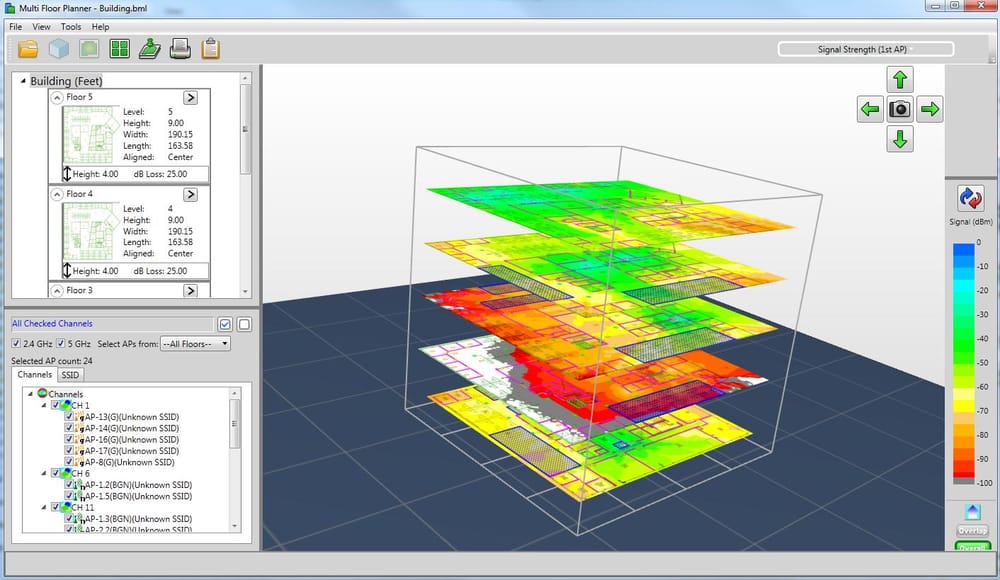
Task: Click the green four-square grid toolbar icon
Action: pyautogui.click(x=120, y=48)
